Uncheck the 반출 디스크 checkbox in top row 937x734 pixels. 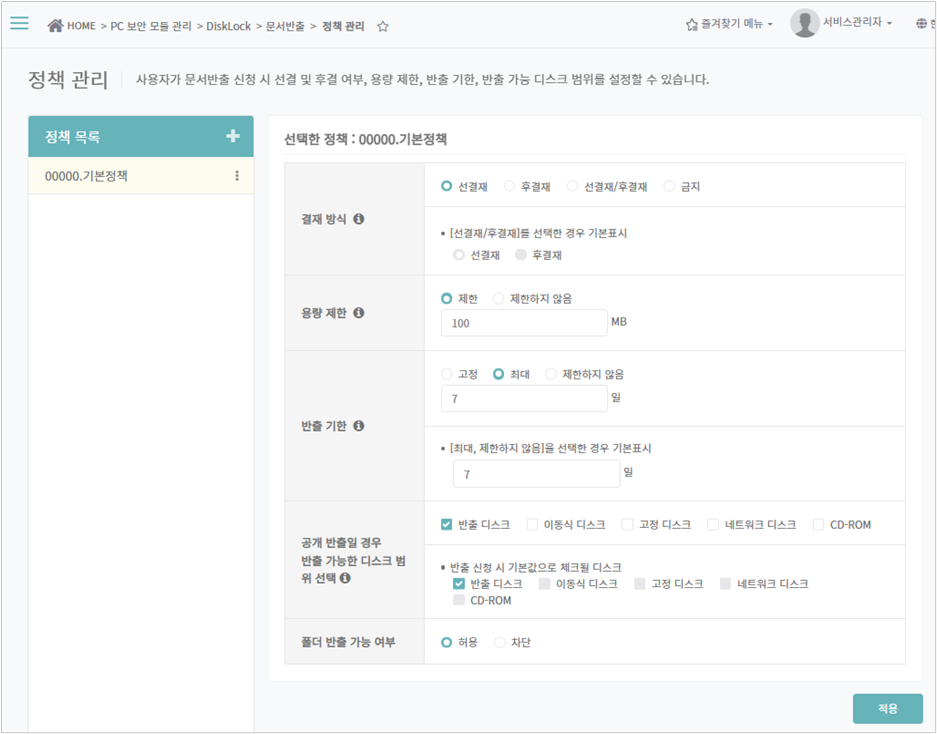tap(447, 524)
